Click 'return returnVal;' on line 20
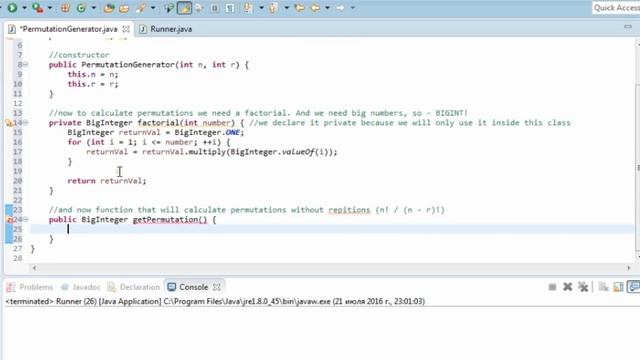The width and height of the screenshot is (640, 360). pyautogui.click(x=107, y=181)
